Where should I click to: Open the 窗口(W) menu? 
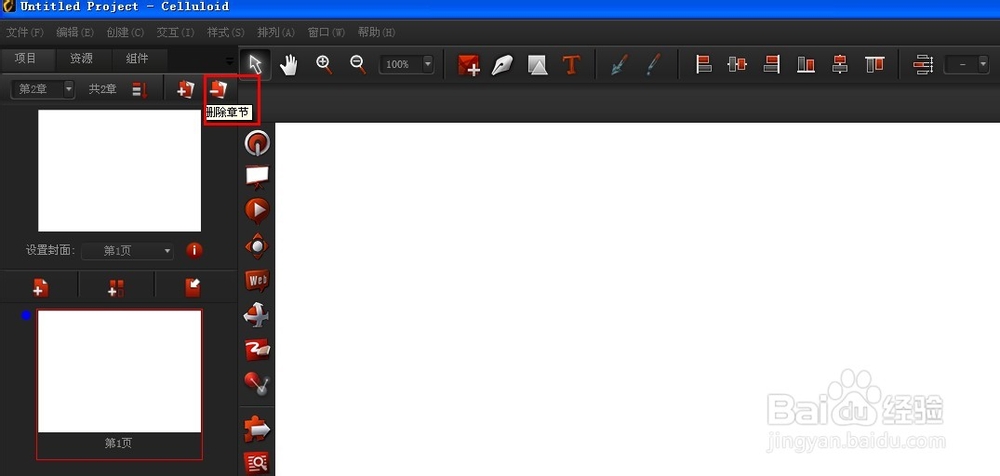coord(327,32)
